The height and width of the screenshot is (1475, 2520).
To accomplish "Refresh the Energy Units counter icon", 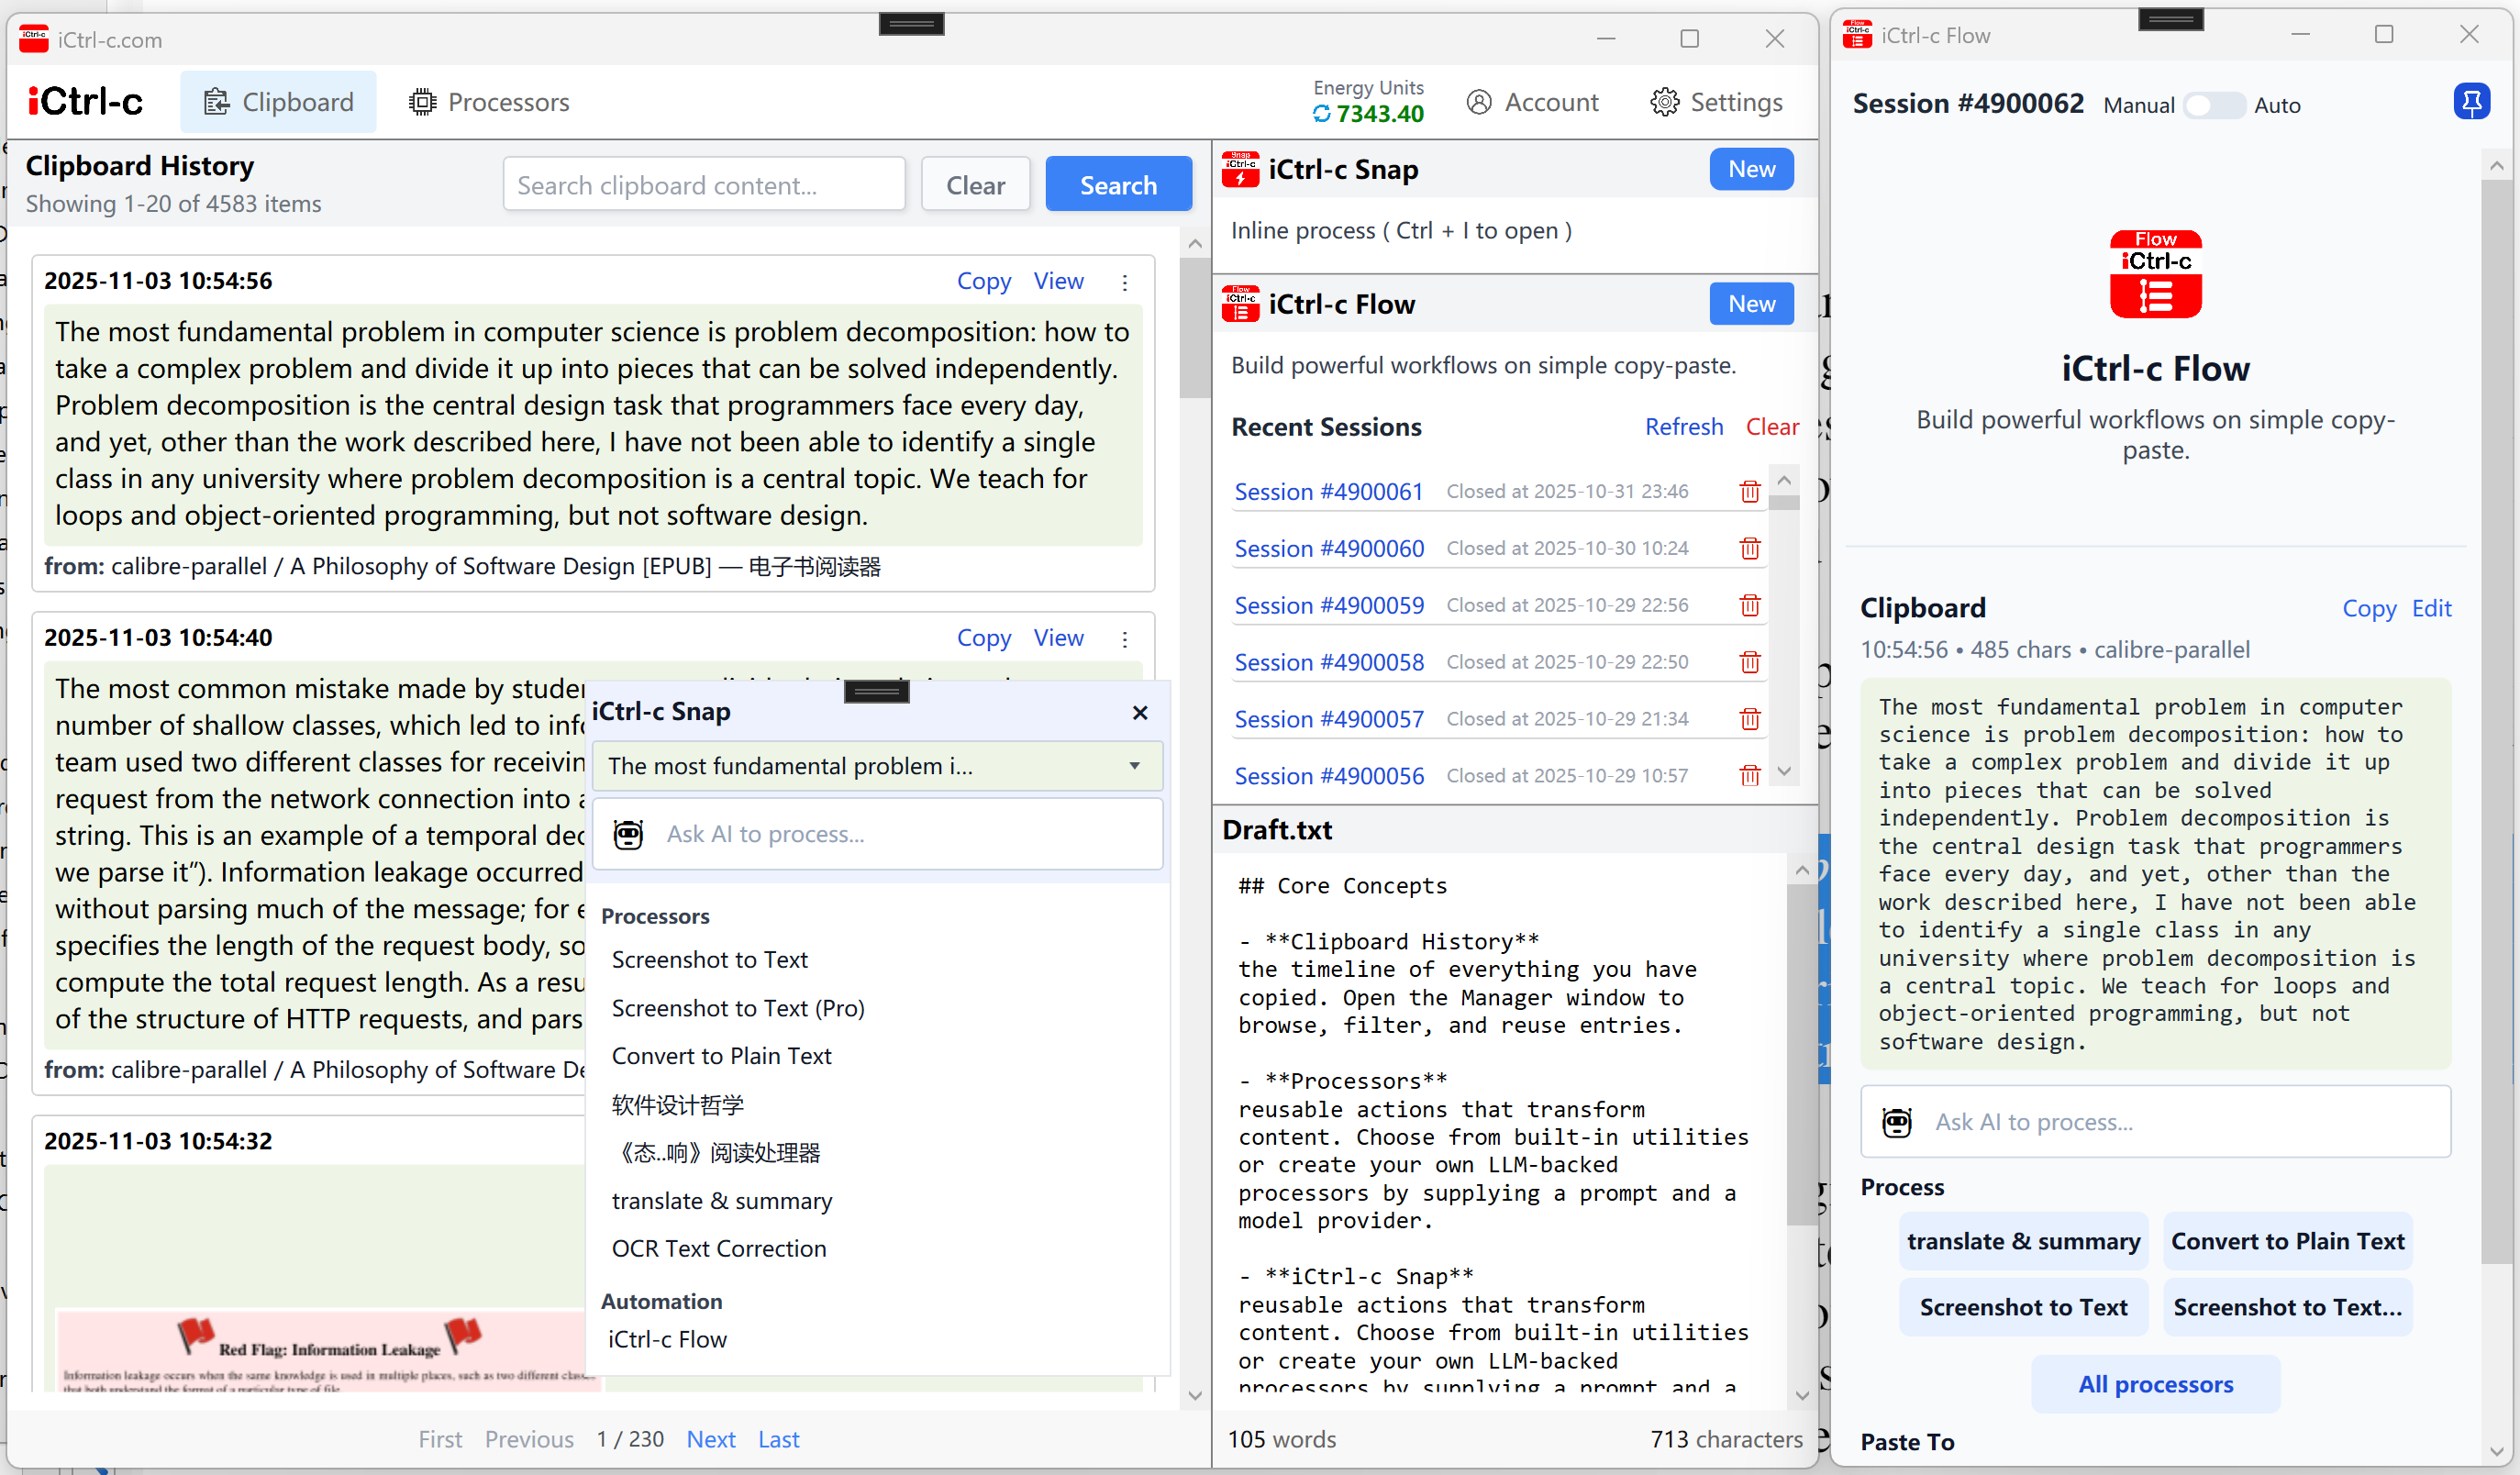I will click(x=1322, y=113).
